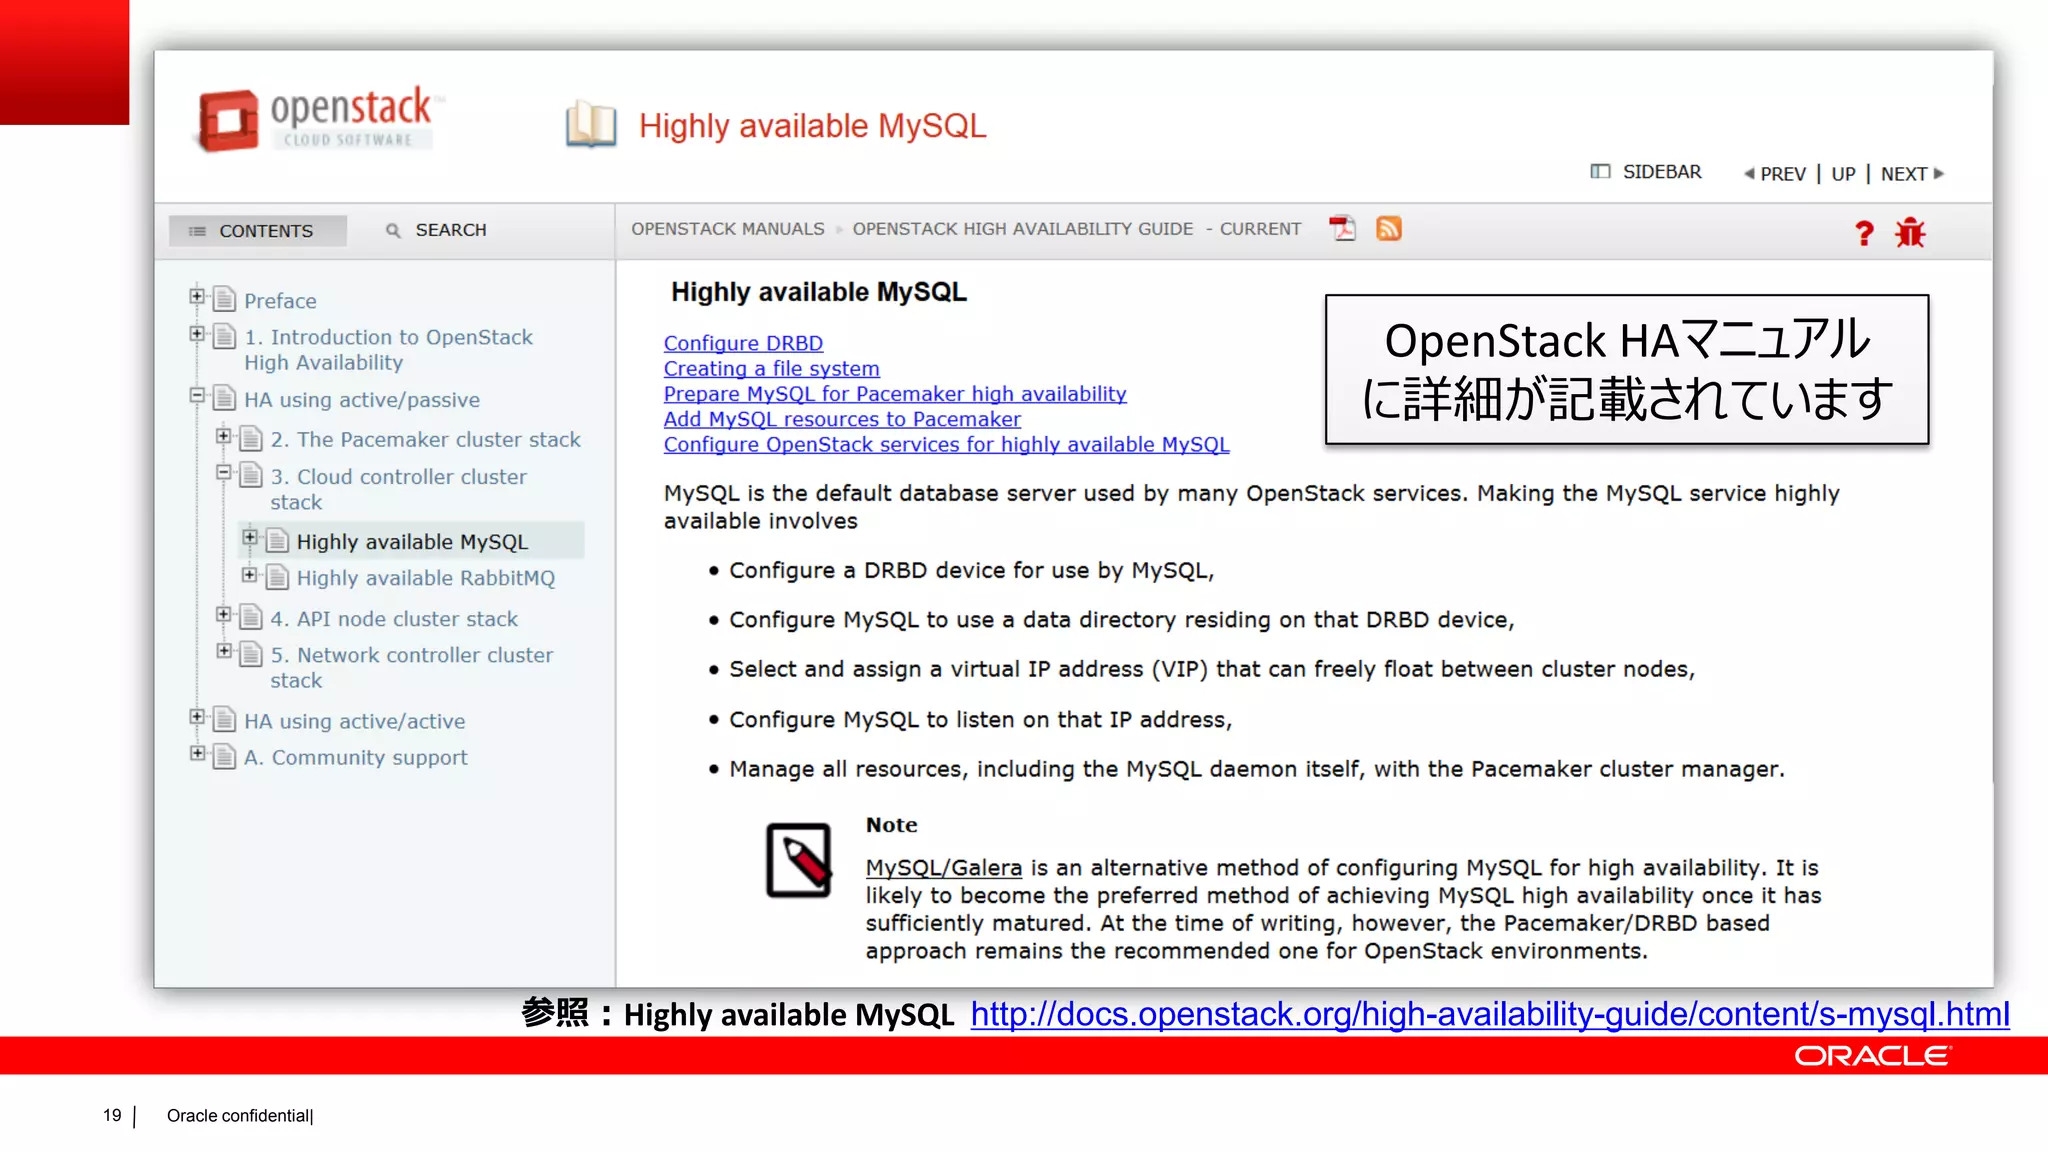2048x1152 pixels.
Task: Open 2. The Pacemaker cluster stack
Action: 425,440
